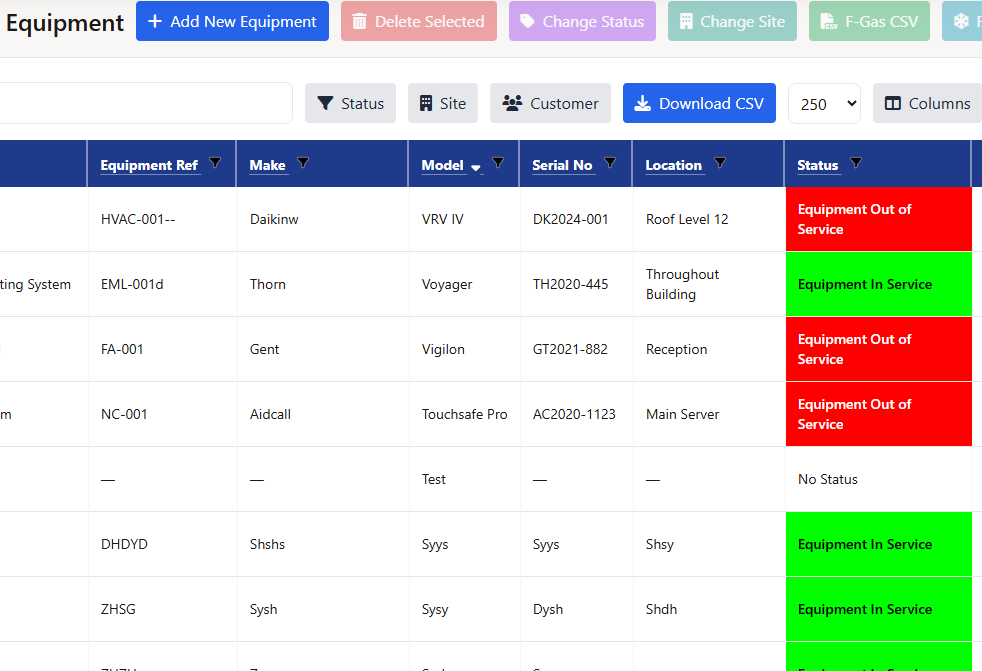The width and height of the screenshot is (982, 671).
Task: Click ZHSG In Service status
Action: pyautogui.click(x=879, y=610)
